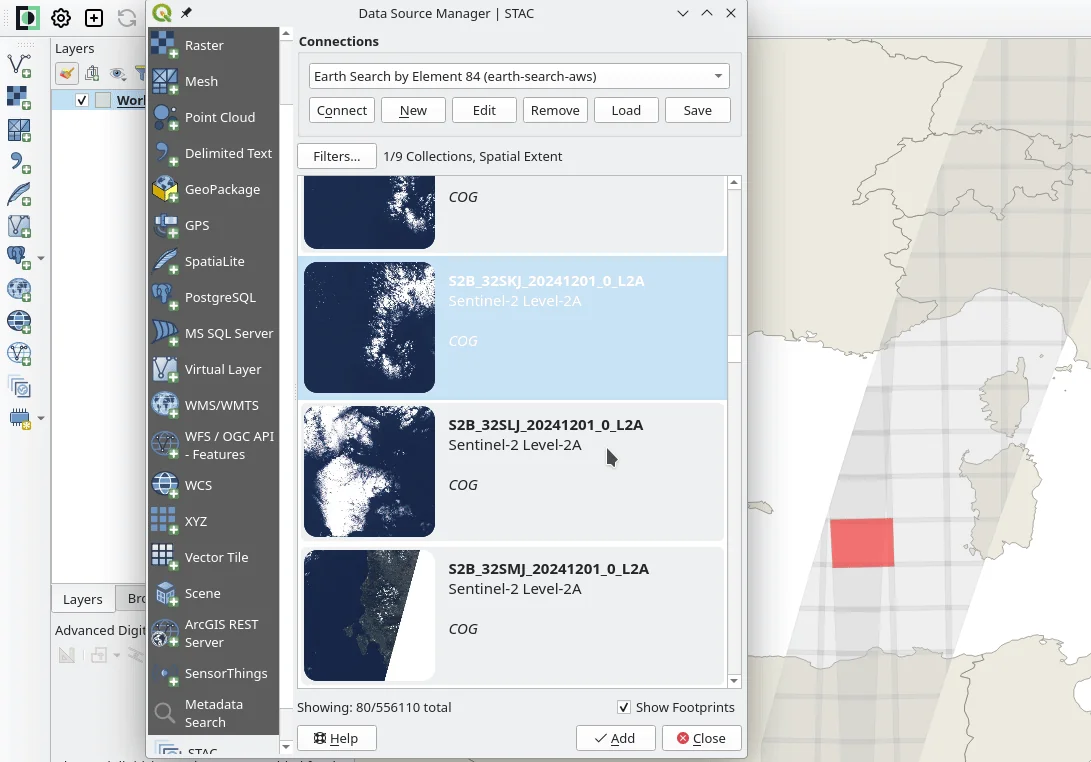Screen dimensions: 1091x762
Task: Toggle World layer visibility checkbox
Action: click(82, 101)
